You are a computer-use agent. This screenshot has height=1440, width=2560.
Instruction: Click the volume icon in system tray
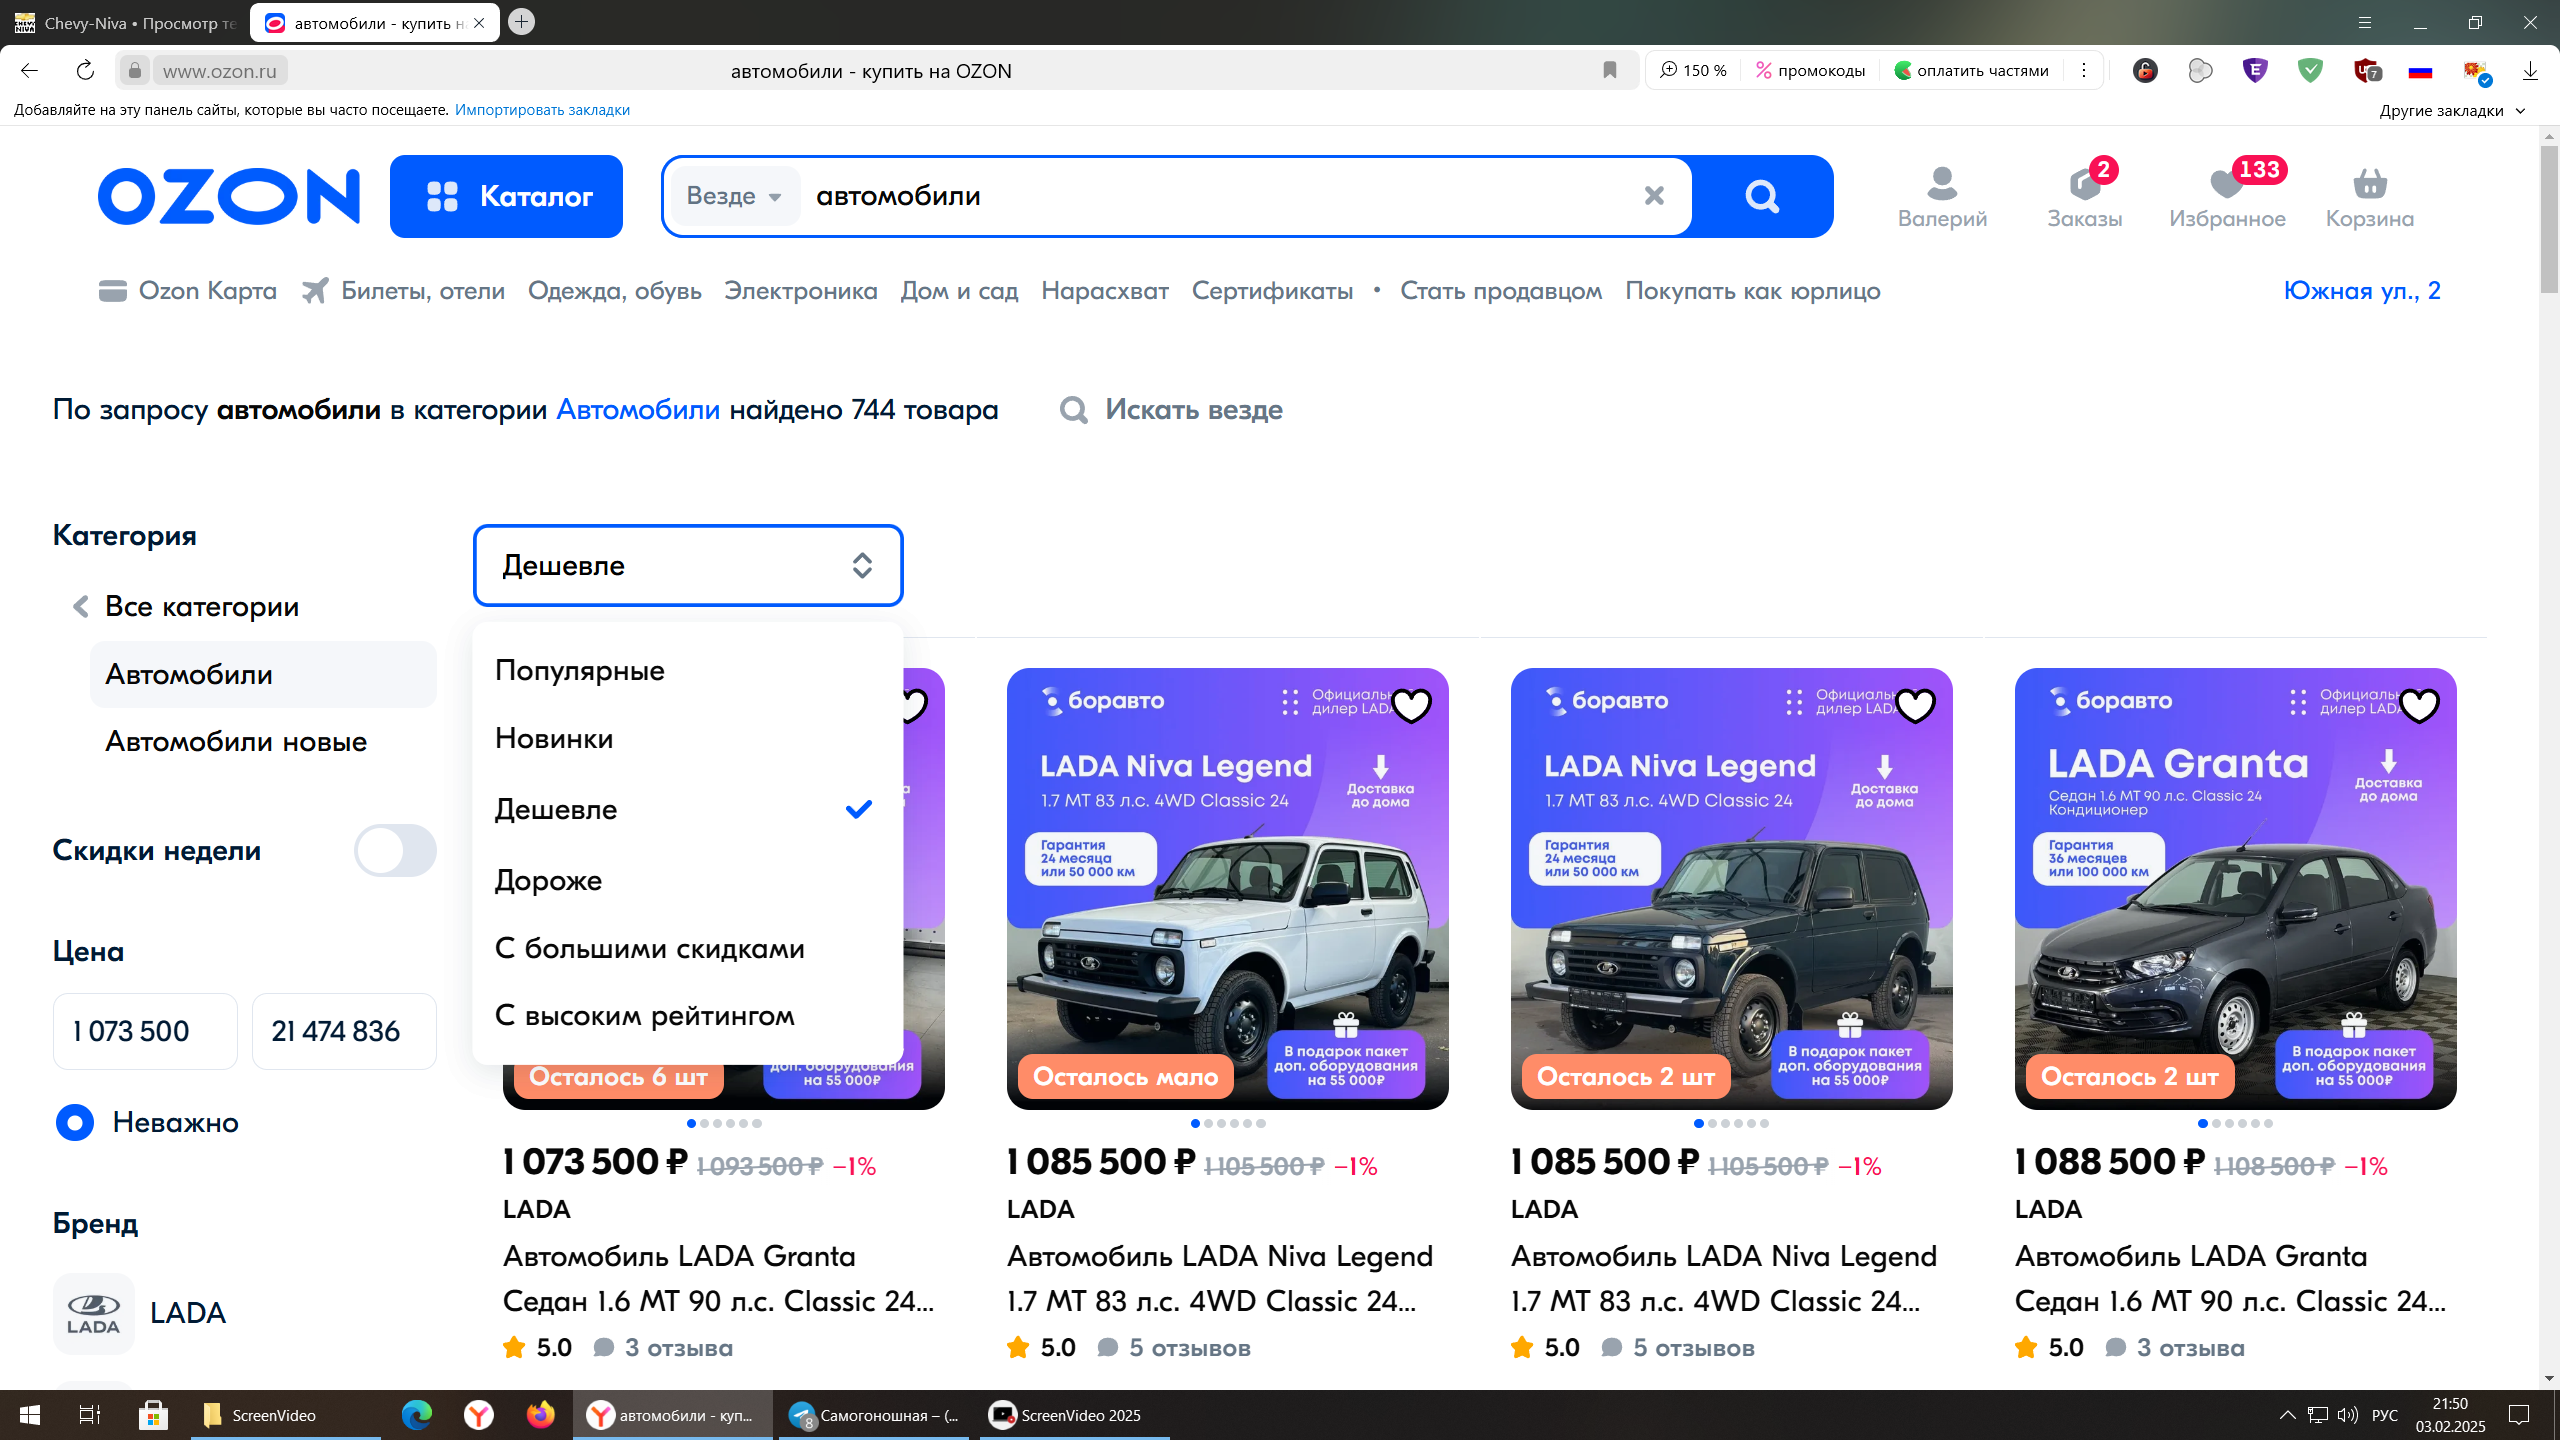click(2348, 1415)
